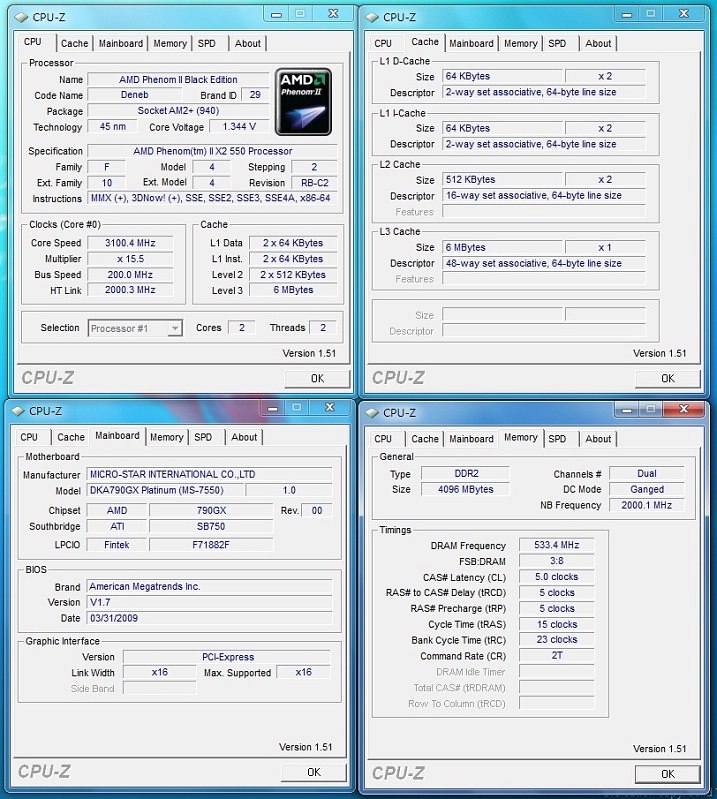The height and width of the screenshot is (799, 717).
Task: Click the chipset value '790GX'
Action: (x=211, y=511)
